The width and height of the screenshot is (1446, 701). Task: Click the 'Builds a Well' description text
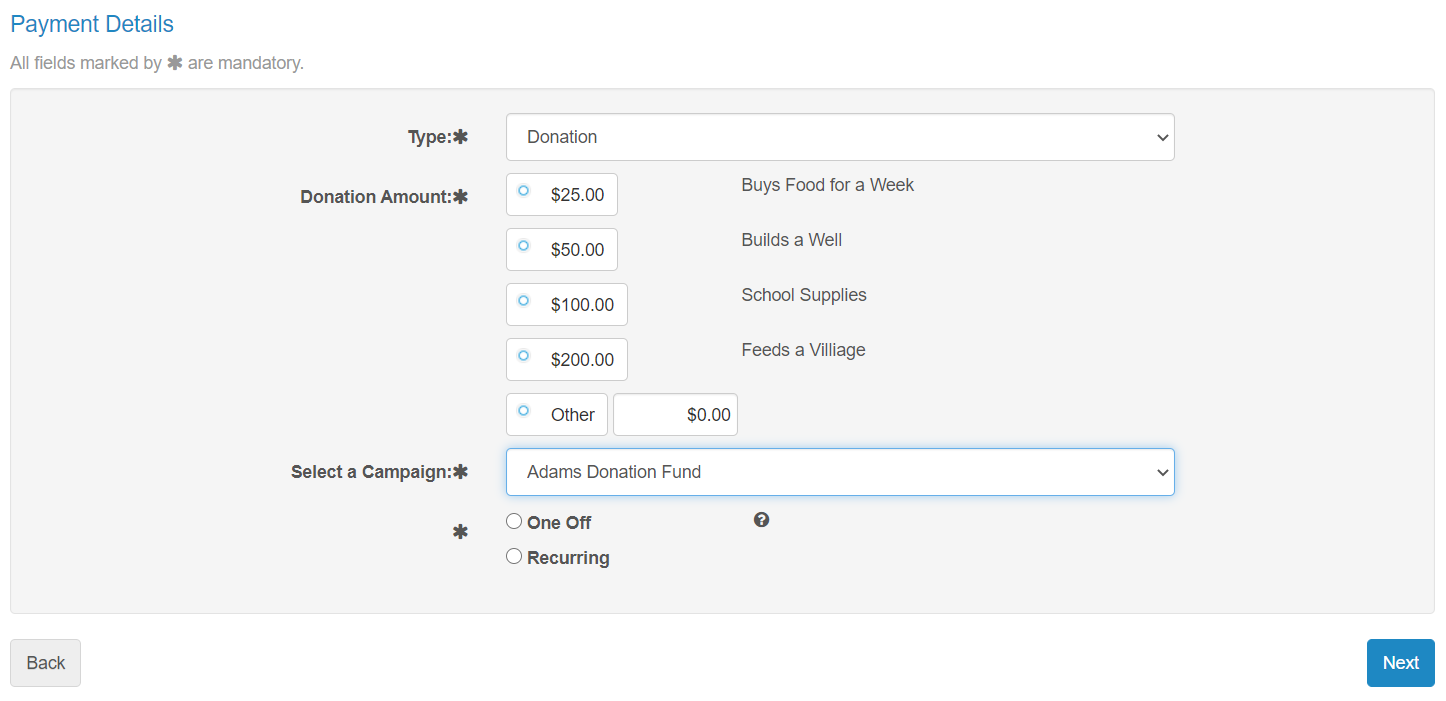(x=791, y=240)
